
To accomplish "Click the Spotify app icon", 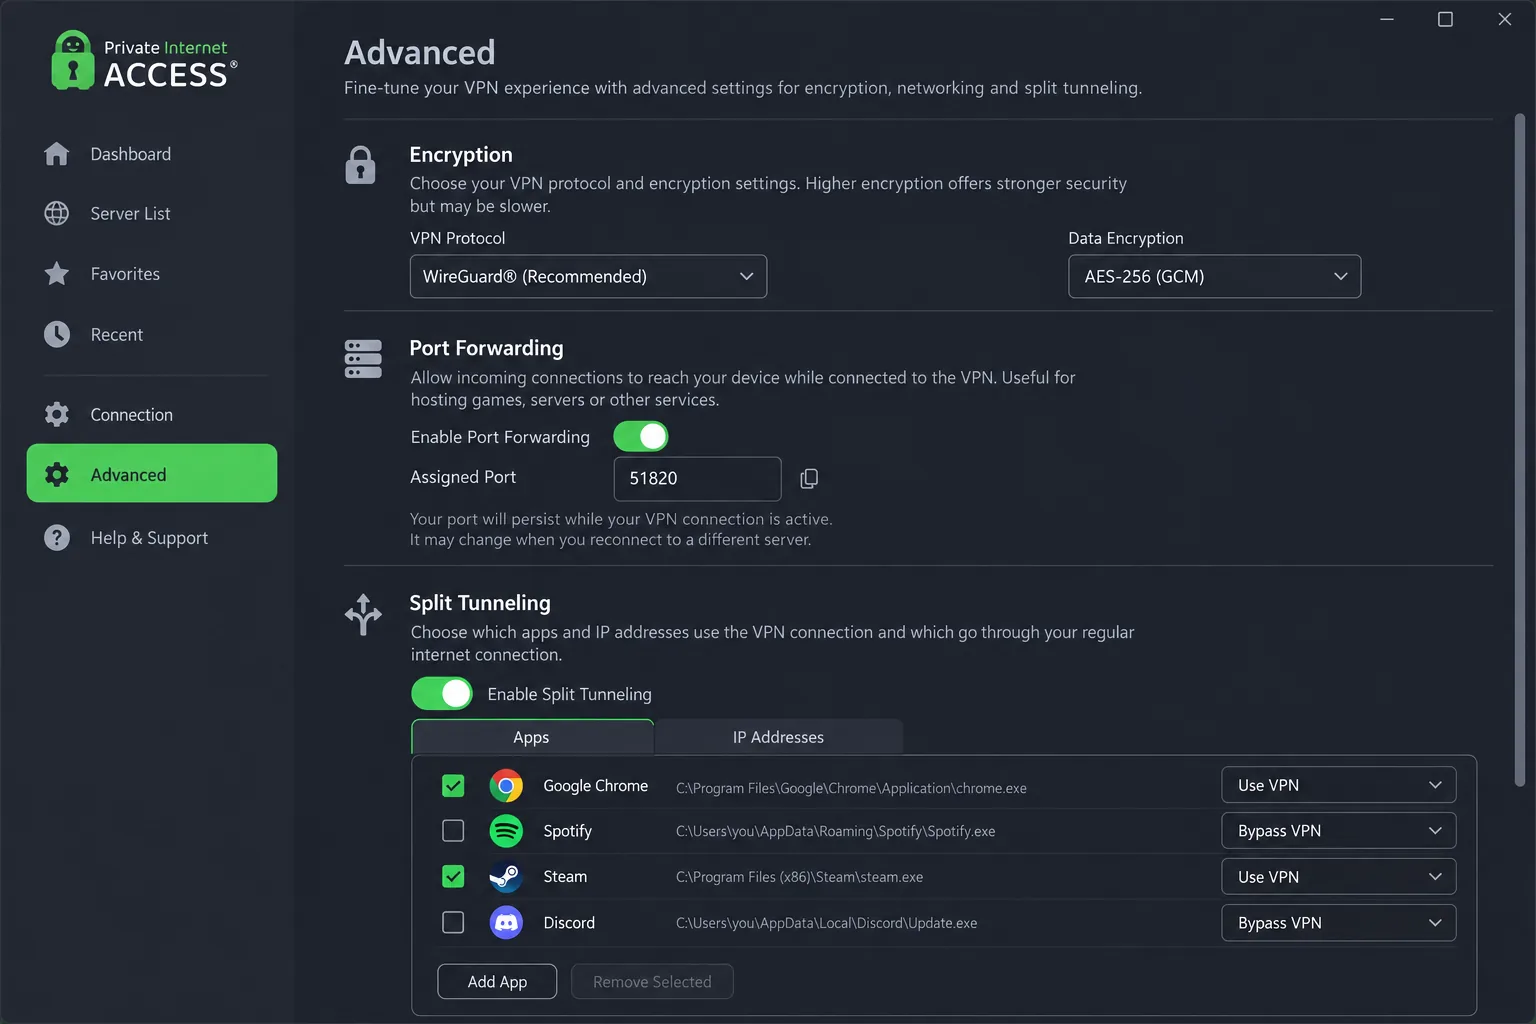I will click(x=506, y=831).
